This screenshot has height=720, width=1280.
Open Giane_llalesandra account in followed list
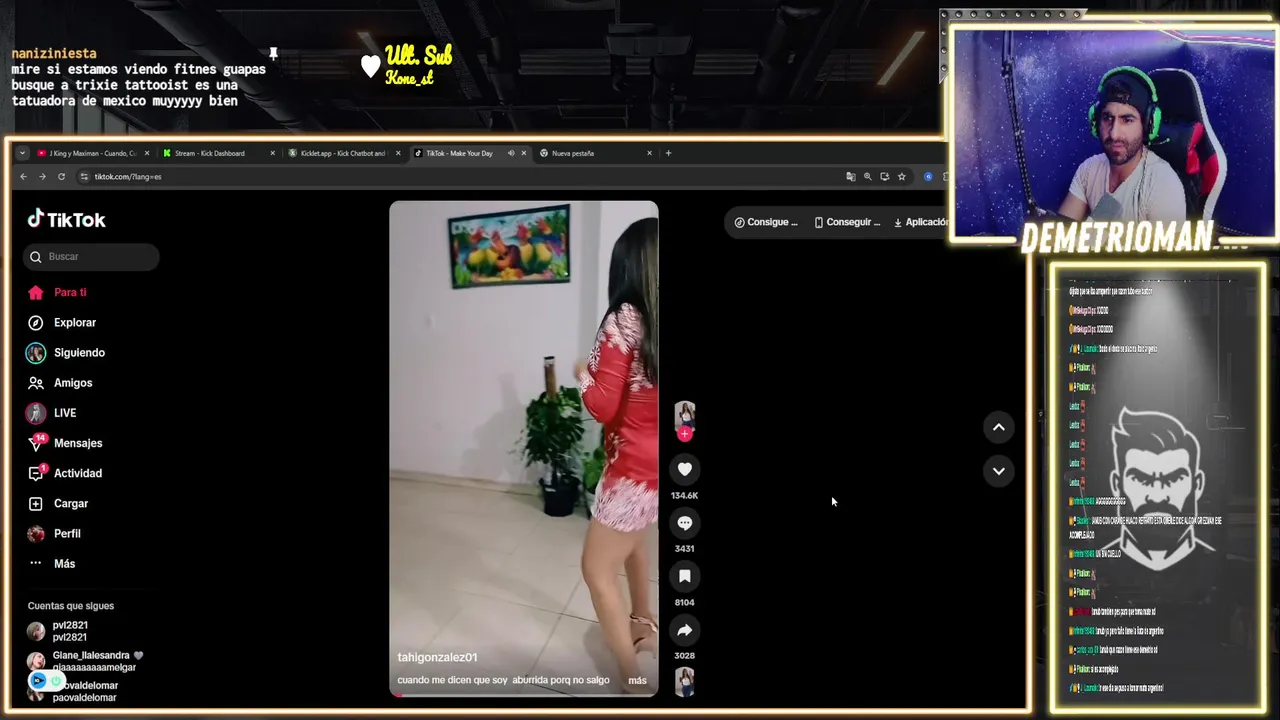(85, 661)
